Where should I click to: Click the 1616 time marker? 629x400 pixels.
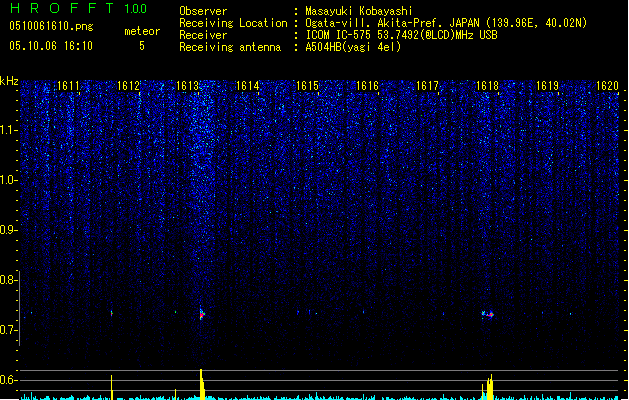[367, 86]
